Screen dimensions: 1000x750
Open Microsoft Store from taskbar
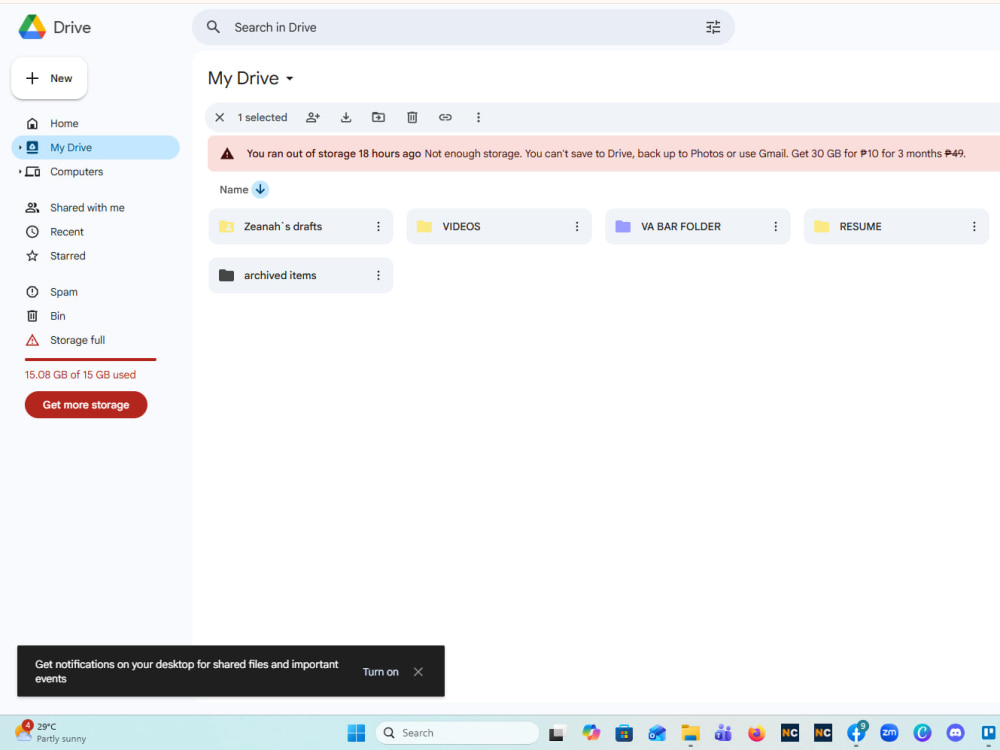(x=624, y=733)
